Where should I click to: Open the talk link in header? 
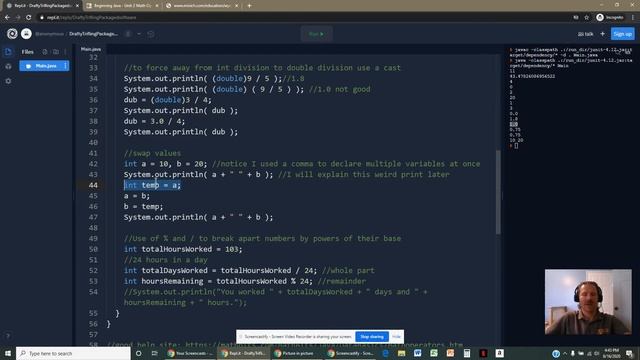tap(586, 34)
